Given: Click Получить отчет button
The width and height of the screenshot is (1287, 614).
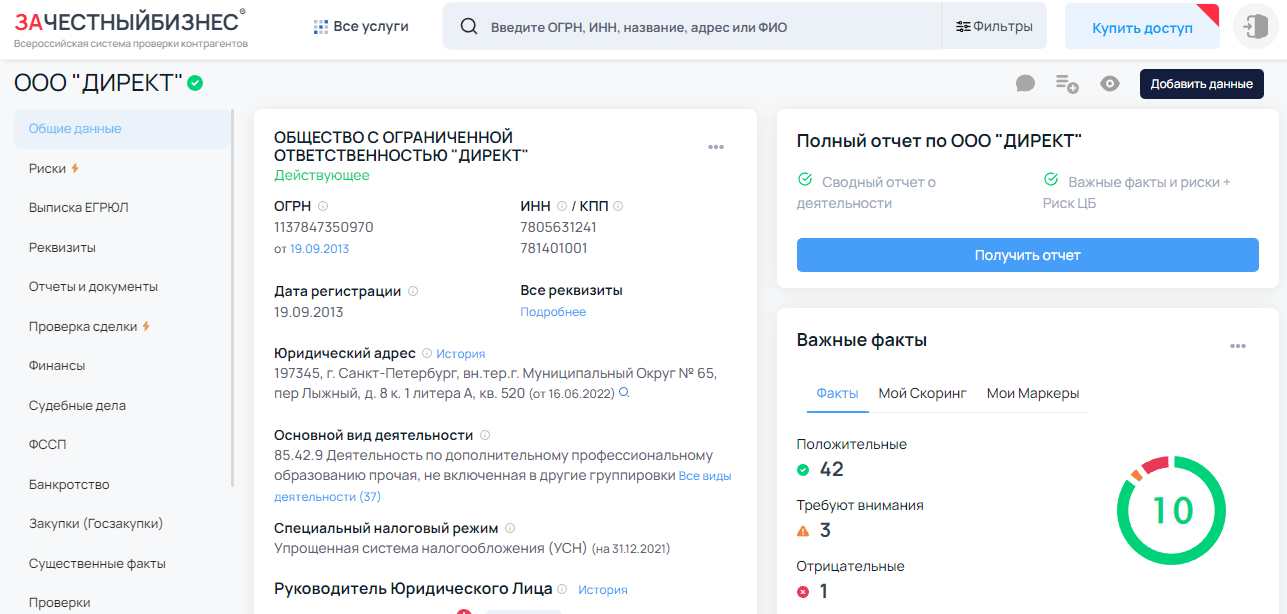Looking at the screenshot, I should 1027,255.
